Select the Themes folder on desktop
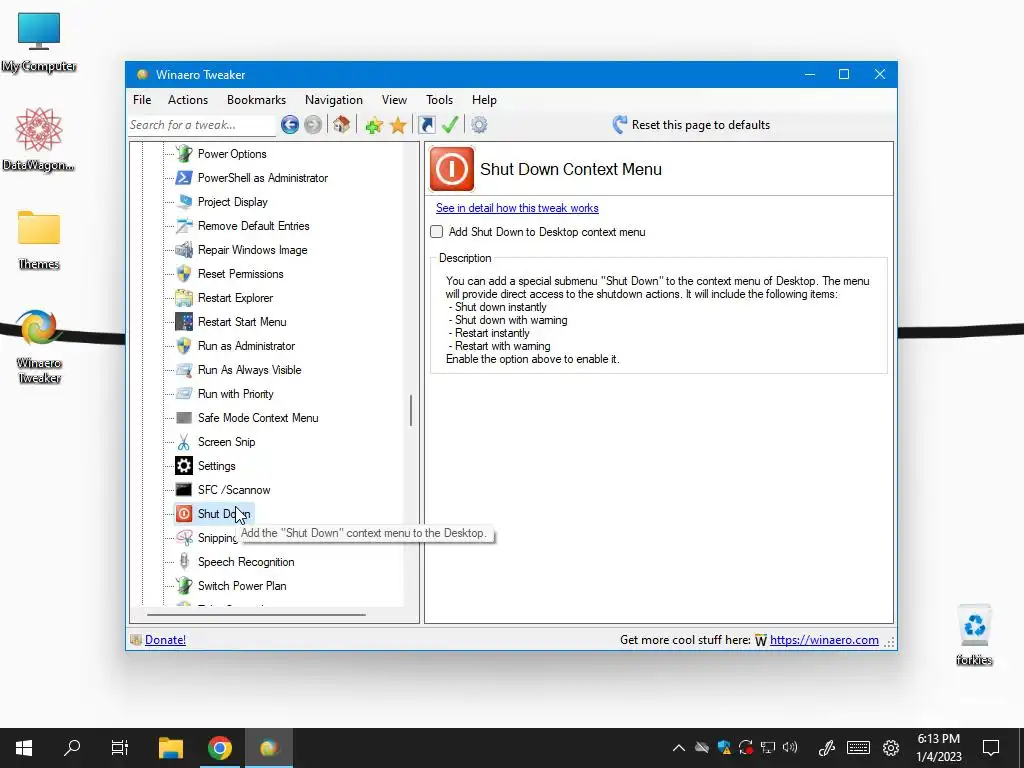The image size is (1024, 768). [39, 240]
